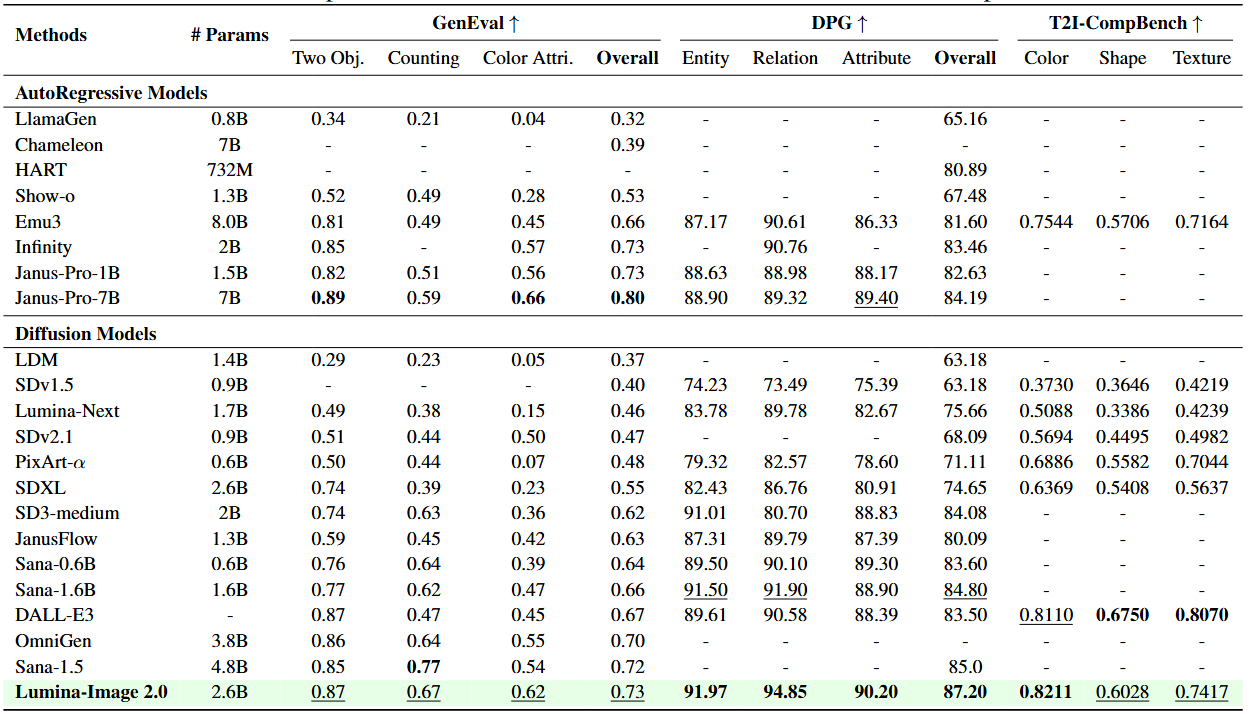Select the SDv1.5 method name
Viewport: 1253px width, 714px height.
(45, 385)
